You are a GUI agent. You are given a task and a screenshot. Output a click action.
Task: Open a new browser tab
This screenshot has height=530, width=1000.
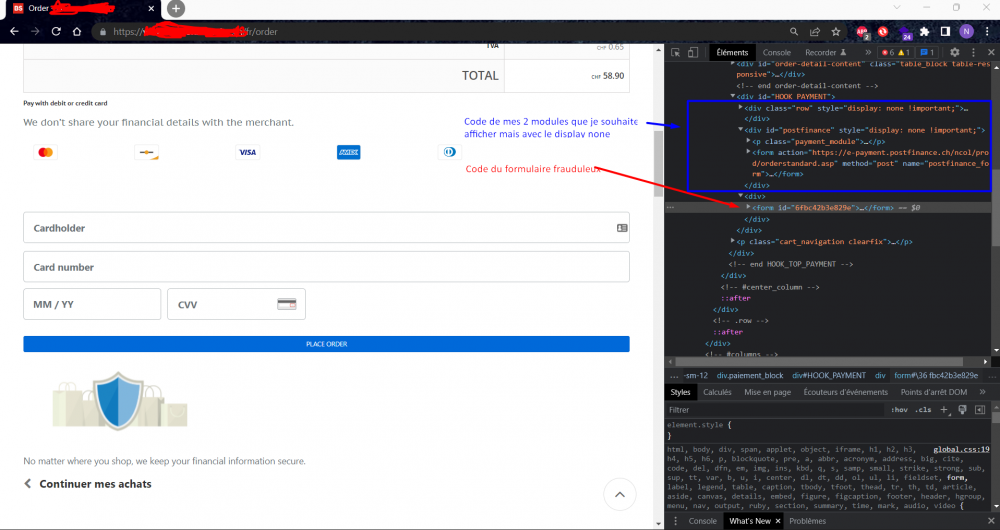(x=176, y=8)
